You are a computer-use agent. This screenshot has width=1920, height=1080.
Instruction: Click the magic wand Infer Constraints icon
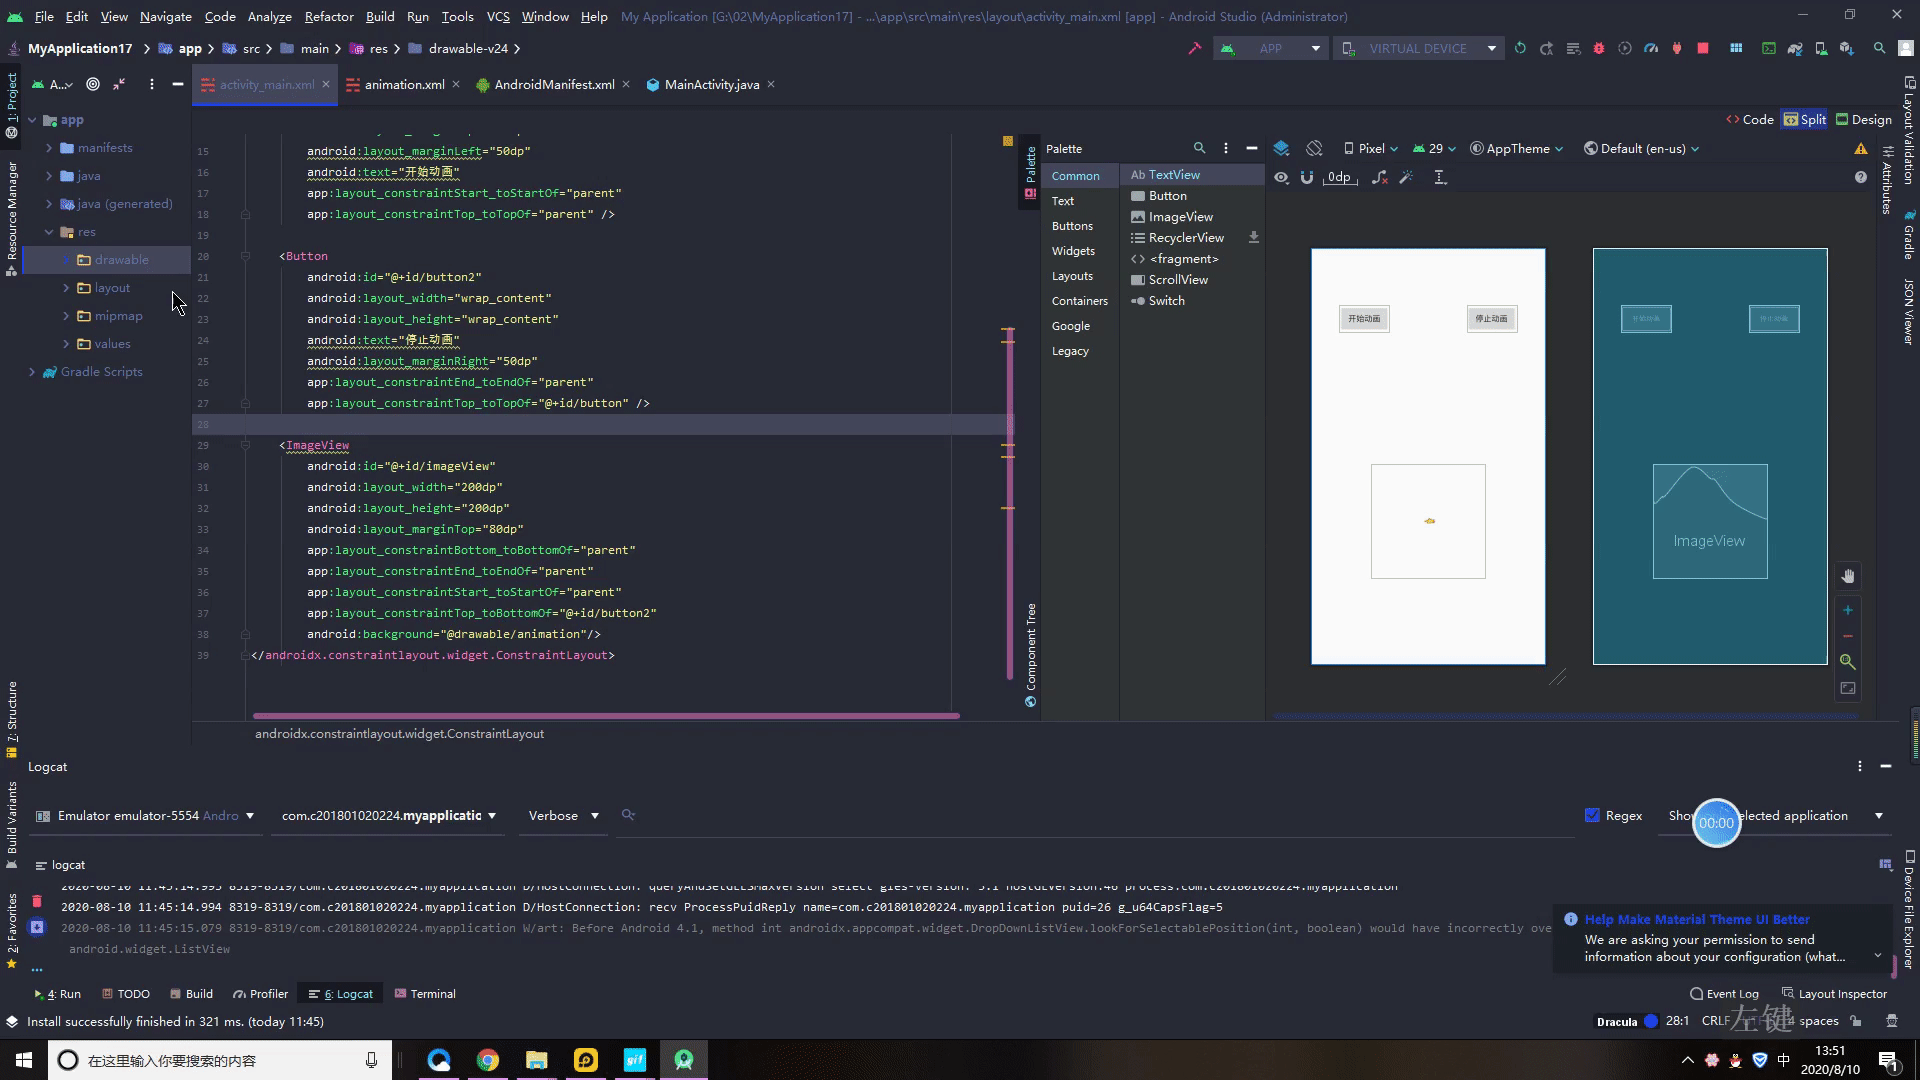click(1406, 177)
